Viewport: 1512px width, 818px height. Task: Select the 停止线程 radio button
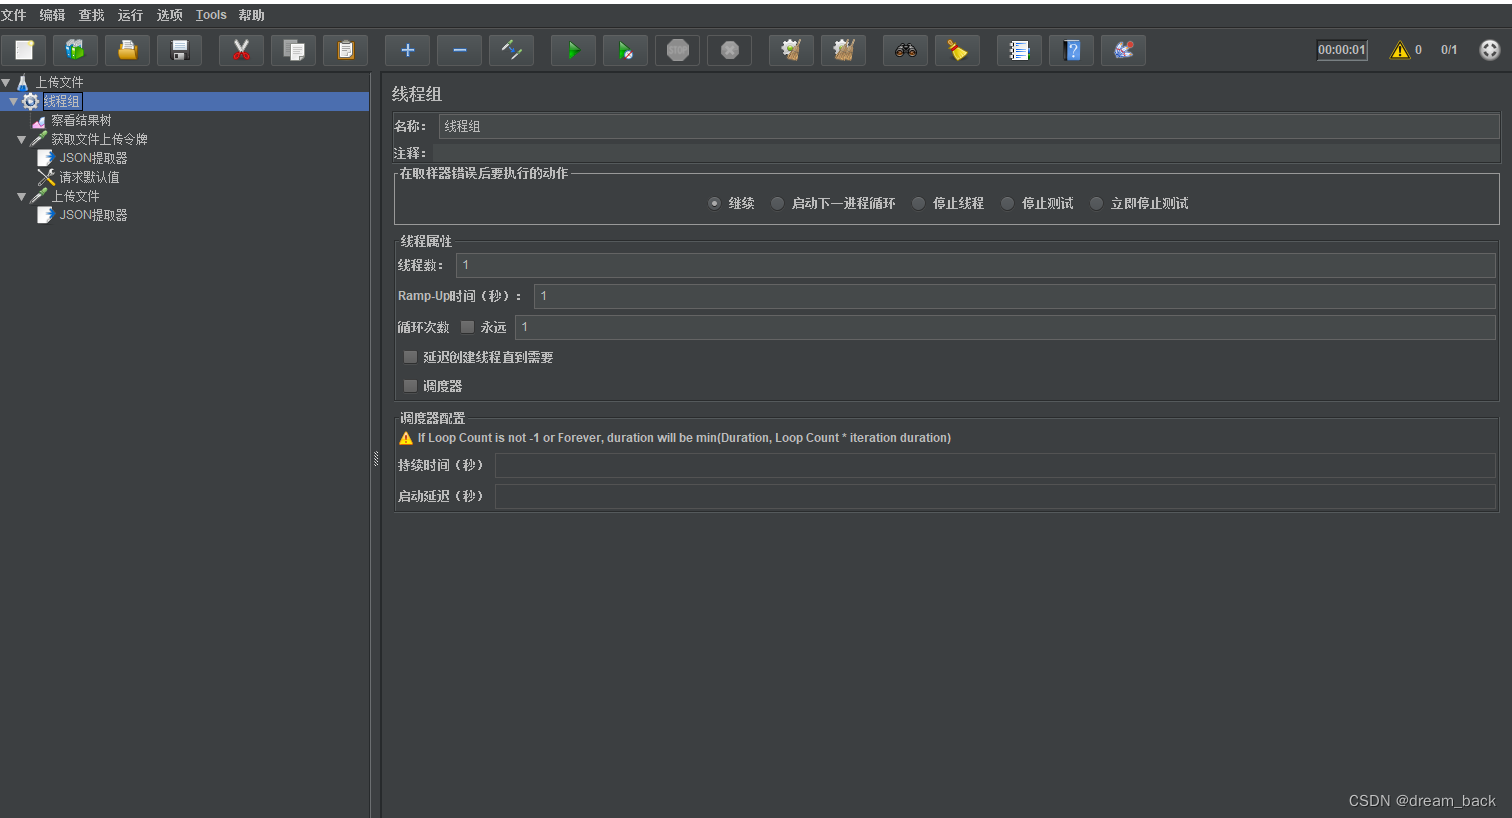[918, 203]
